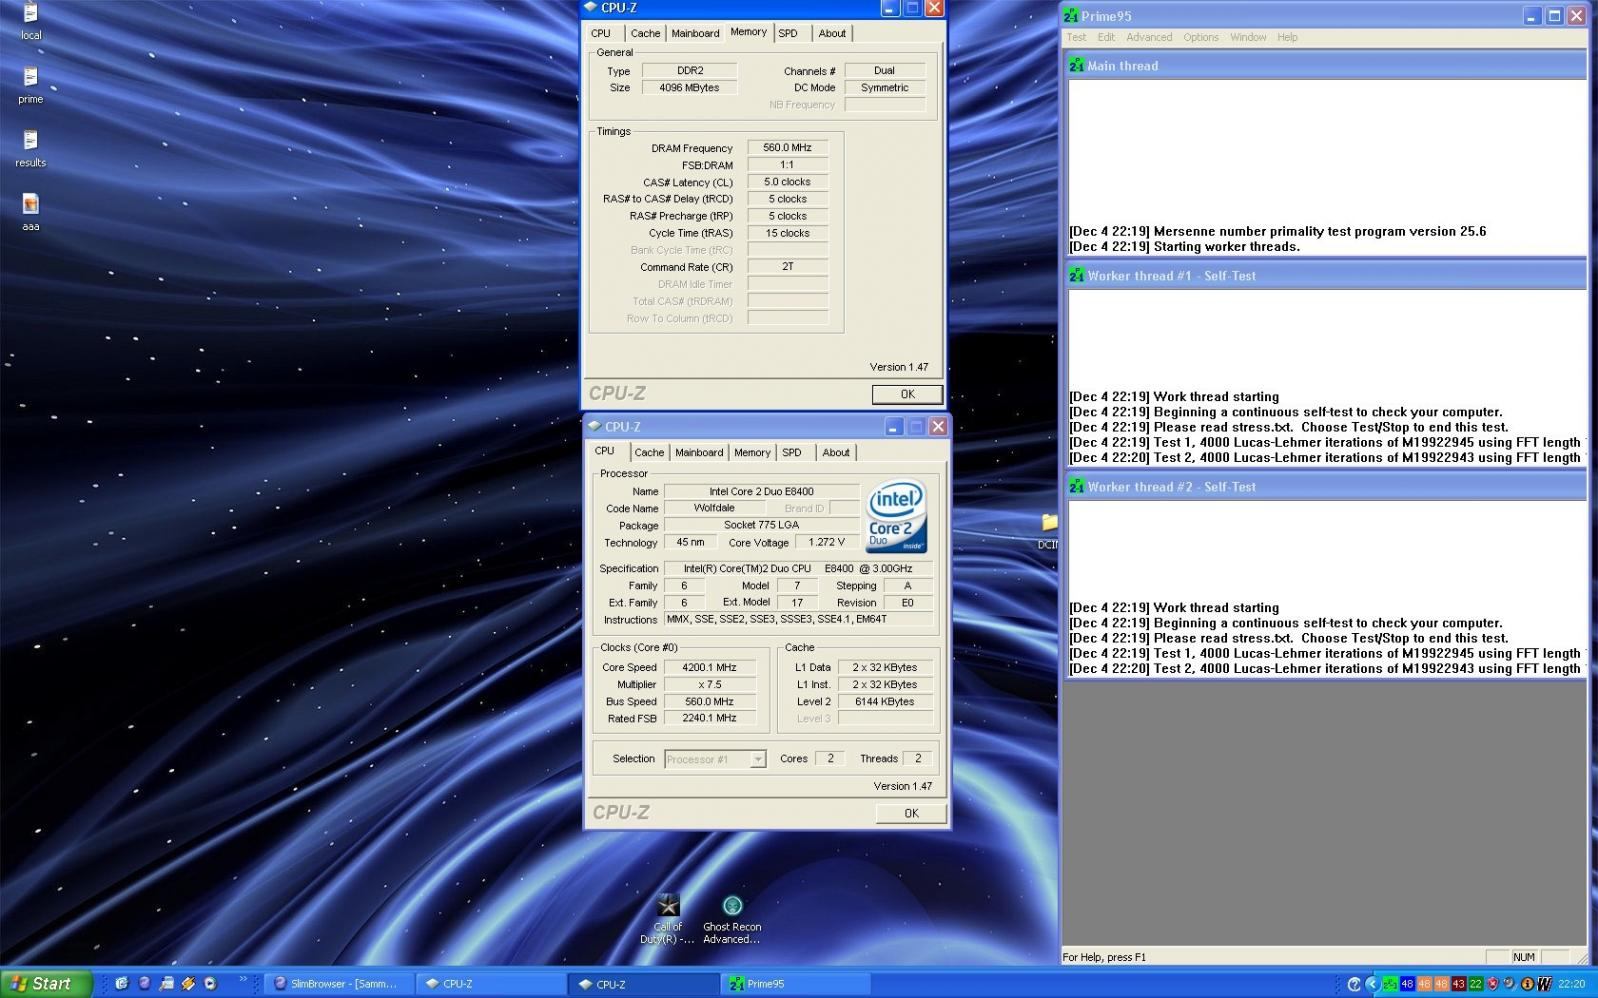The width and height of the screenshot is (1598, 998).
Task: Launch the media player Quick Launch icon
Action: point(210,984)
